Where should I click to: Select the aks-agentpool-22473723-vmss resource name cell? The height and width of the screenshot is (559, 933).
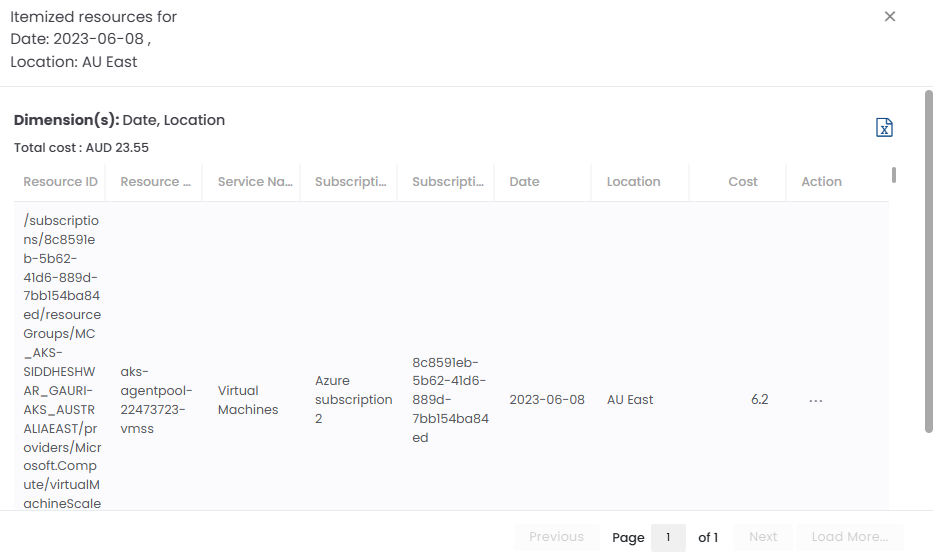click(x=155, y=400)
